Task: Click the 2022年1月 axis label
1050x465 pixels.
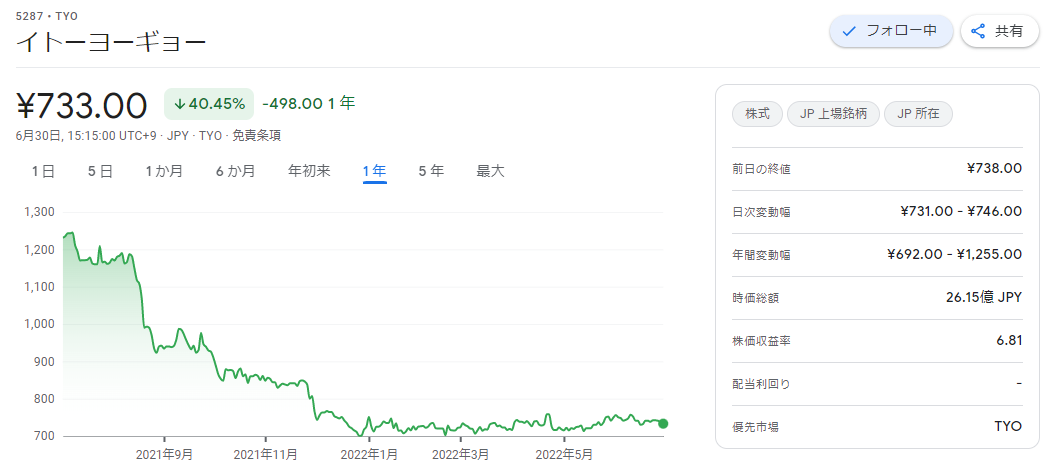Action: pos(368,454)
